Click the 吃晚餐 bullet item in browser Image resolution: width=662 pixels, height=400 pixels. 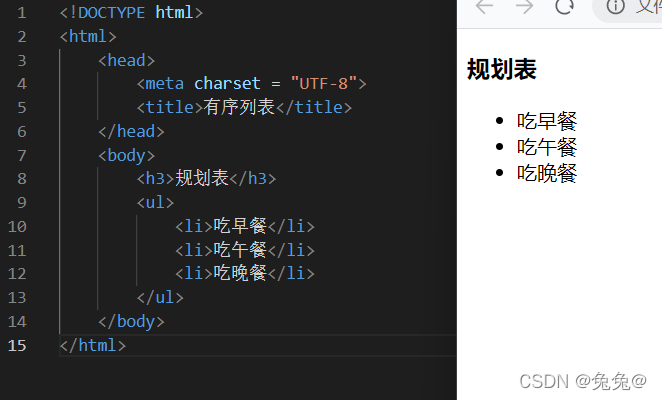click(547, 173)
